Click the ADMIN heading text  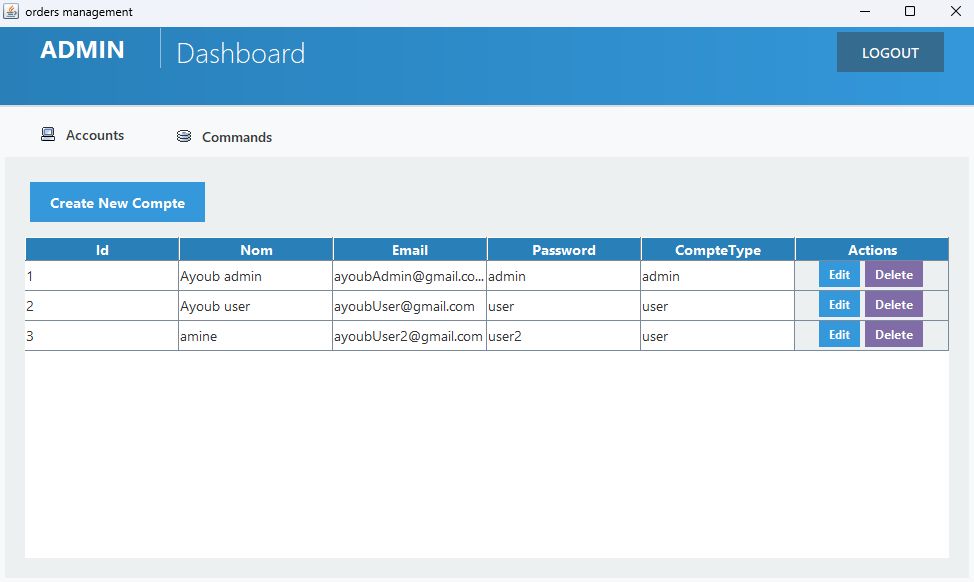[82, 50]
